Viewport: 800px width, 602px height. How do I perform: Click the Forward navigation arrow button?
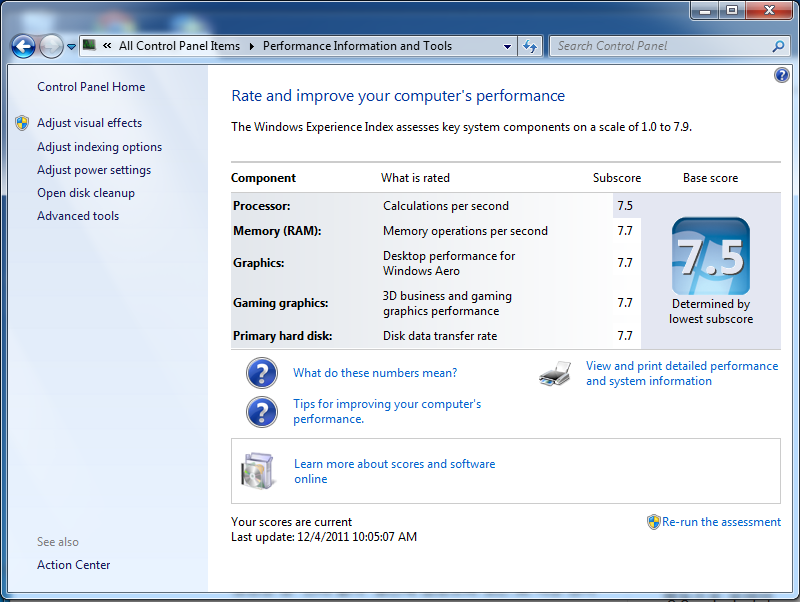click(51, 47)
